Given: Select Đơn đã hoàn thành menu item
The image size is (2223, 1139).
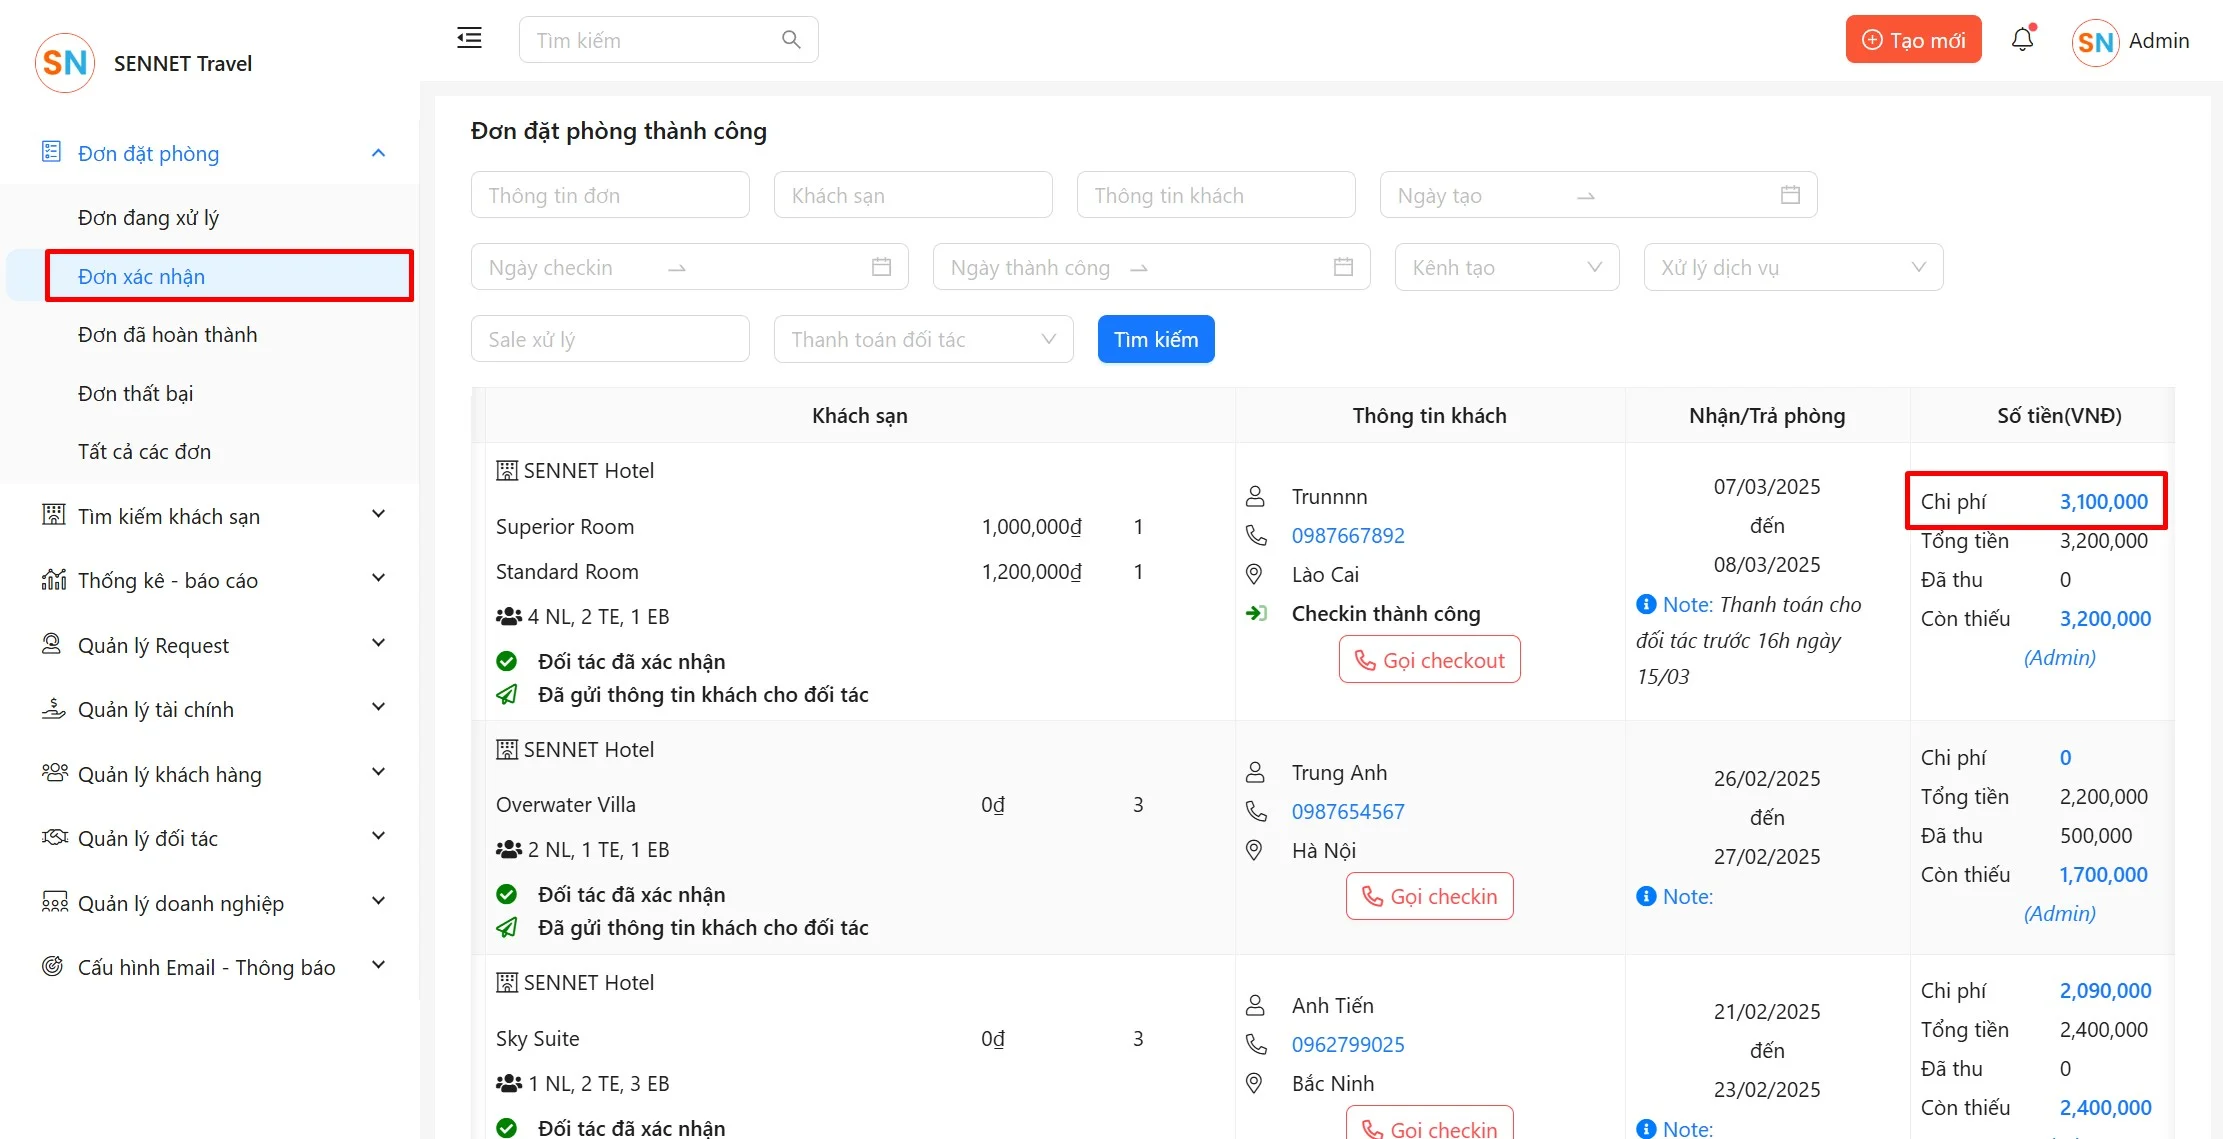Looking at the screenshot, I should [x=167, y=335].
